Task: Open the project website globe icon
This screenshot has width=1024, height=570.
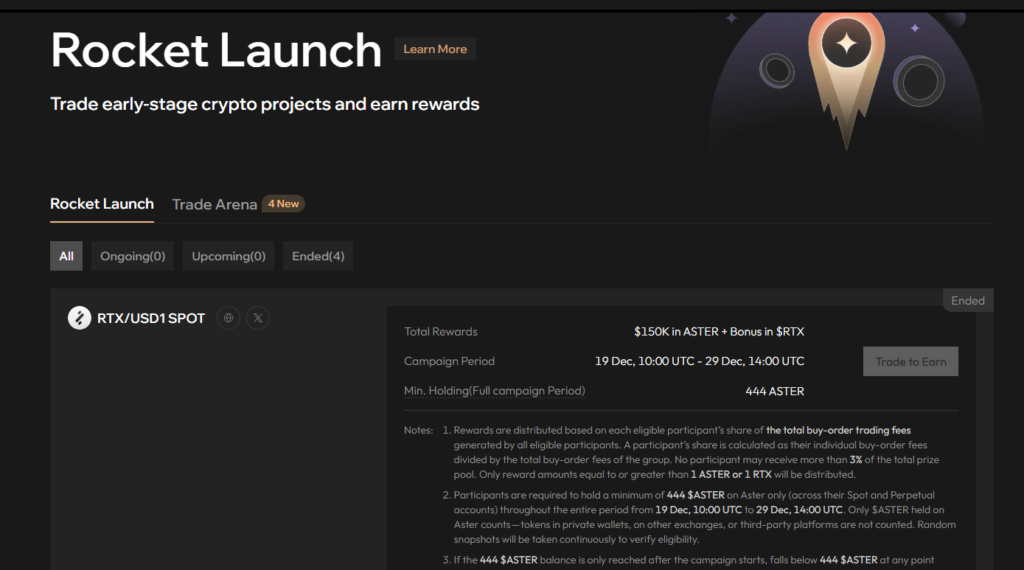Action: coord(228,318)
